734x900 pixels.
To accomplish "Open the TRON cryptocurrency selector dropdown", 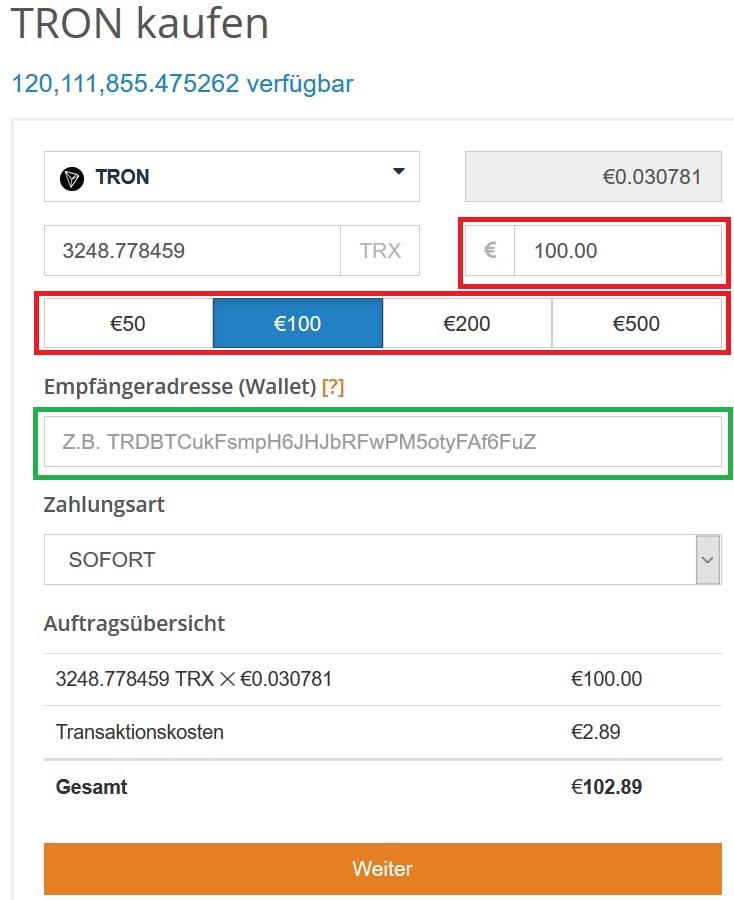I will (232, 176).
